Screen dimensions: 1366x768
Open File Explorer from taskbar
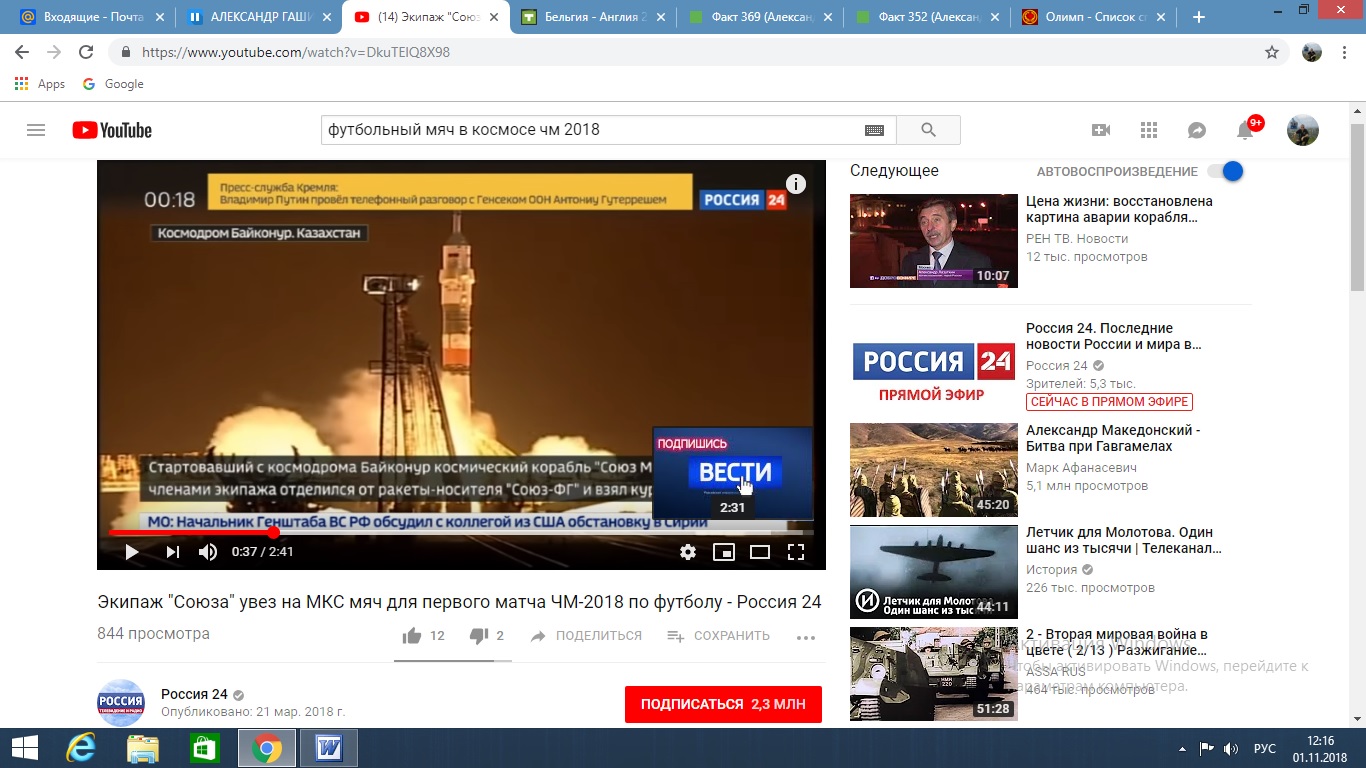pos(142,748)
